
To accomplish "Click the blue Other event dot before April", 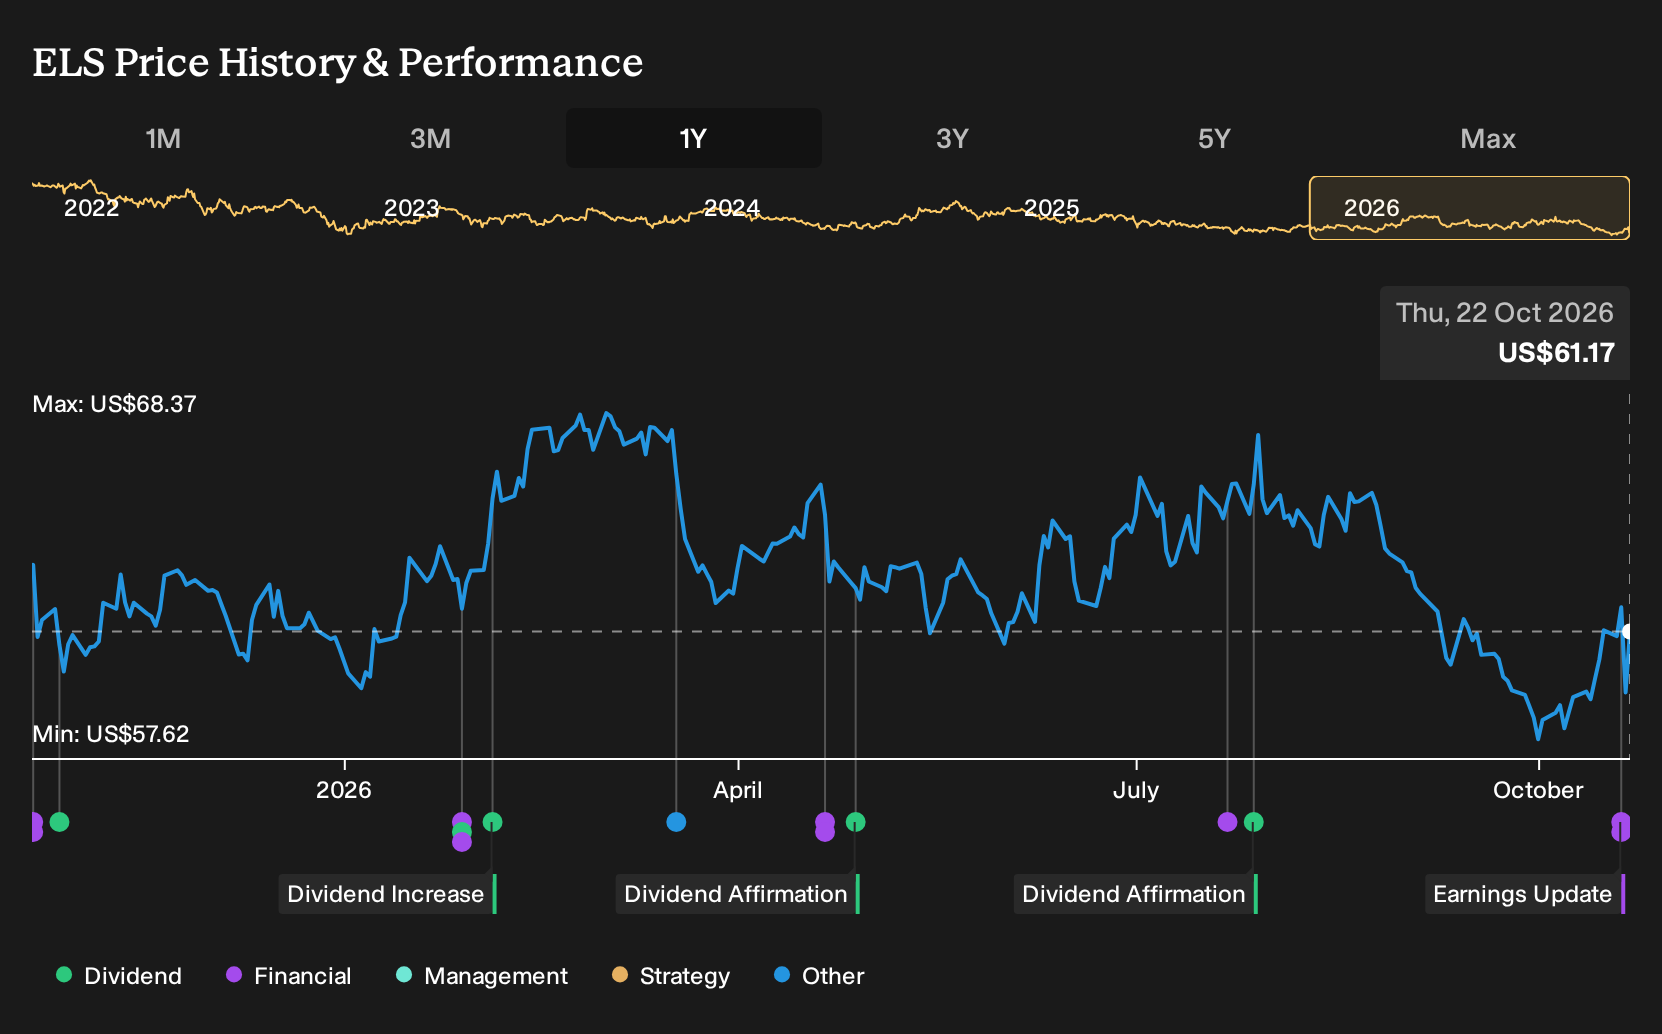I will tap(676, 822).
